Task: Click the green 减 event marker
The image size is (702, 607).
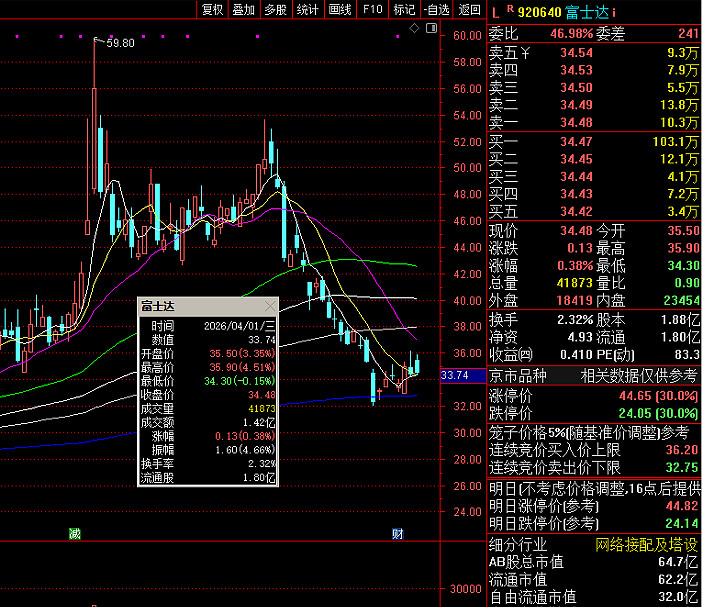Action: [74, 534]
